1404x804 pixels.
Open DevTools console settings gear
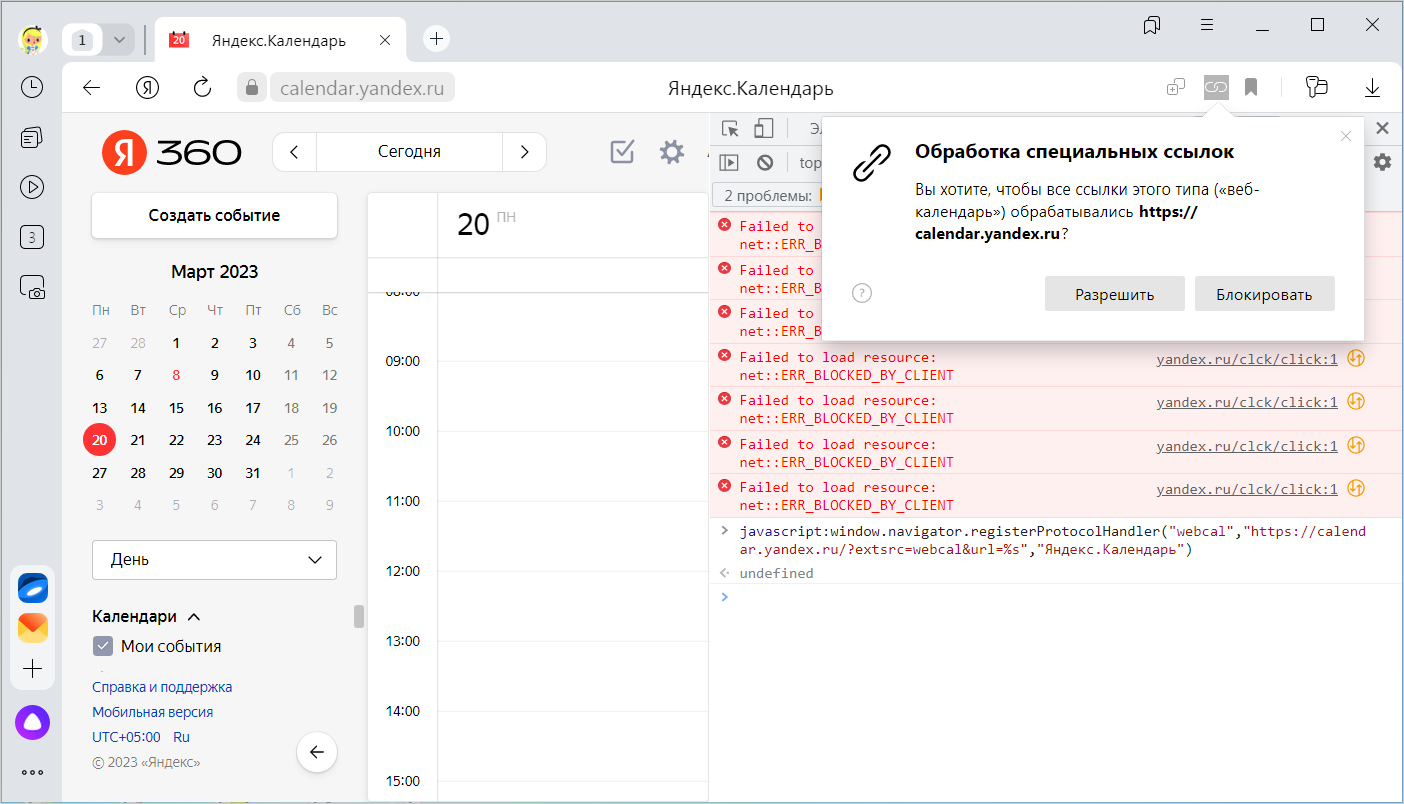pos(1382,162)
